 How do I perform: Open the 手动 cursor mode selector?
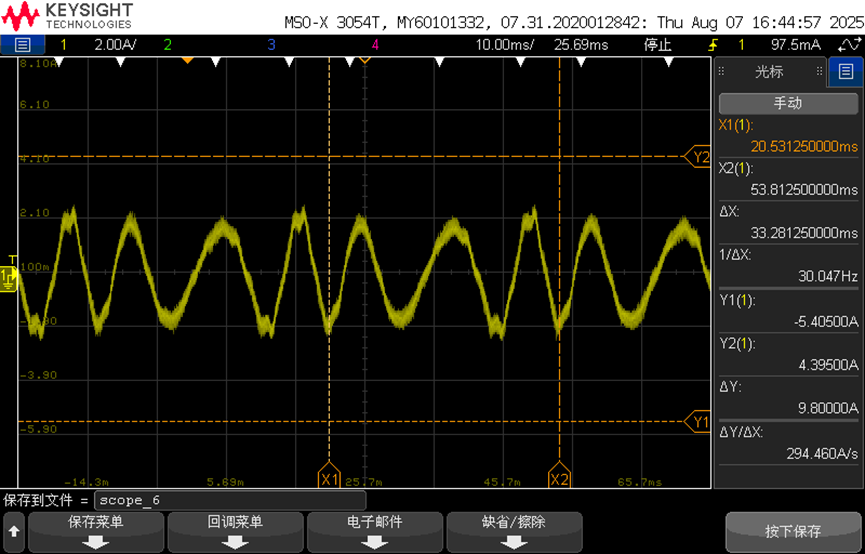coord(788,103)
